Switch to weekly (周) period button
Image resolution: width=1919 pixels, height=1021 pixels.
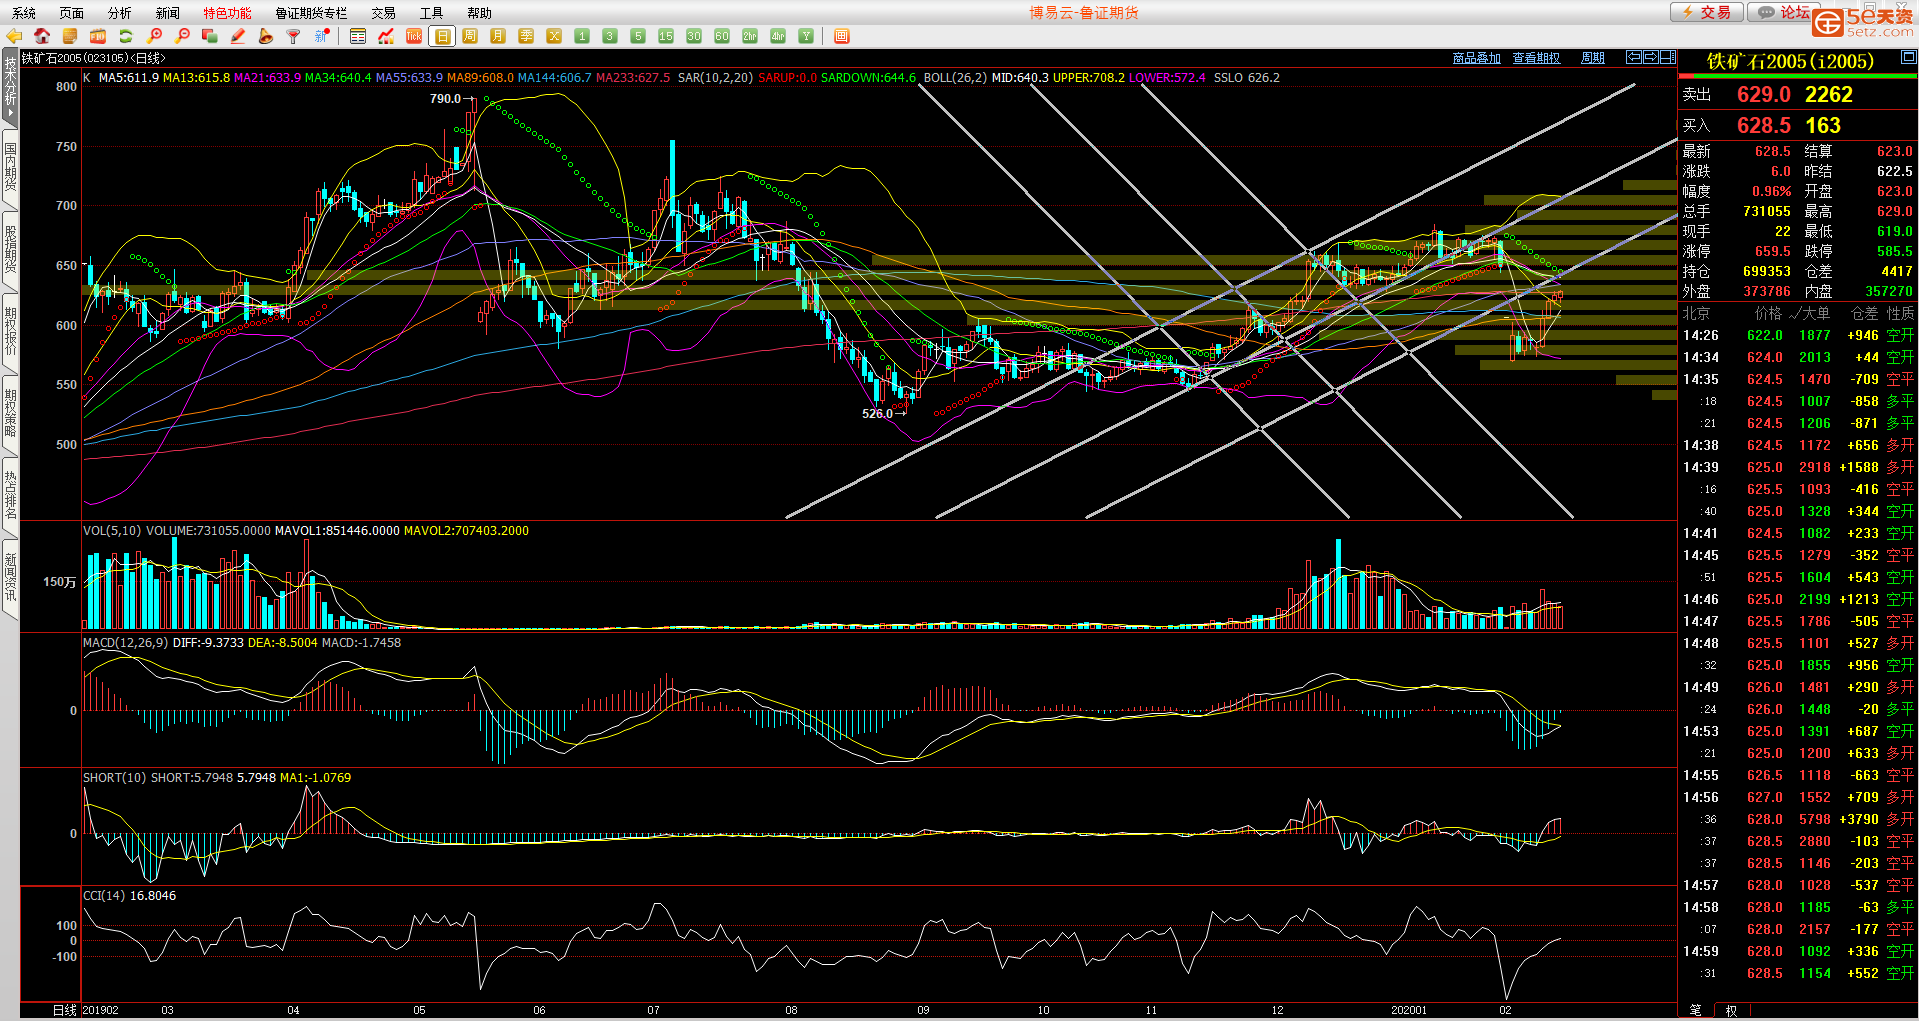tap(470, 36)
